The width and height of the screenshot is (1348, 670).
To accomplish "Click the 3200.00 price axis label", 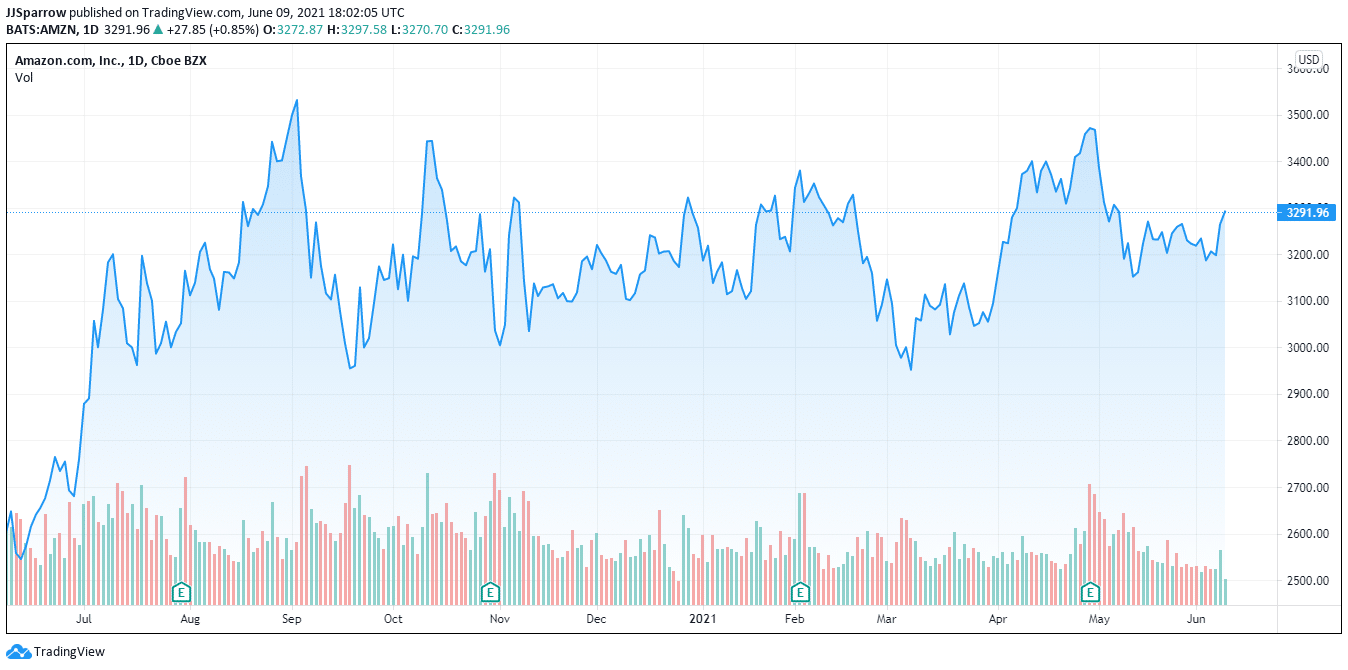I will coord(1307,255).
